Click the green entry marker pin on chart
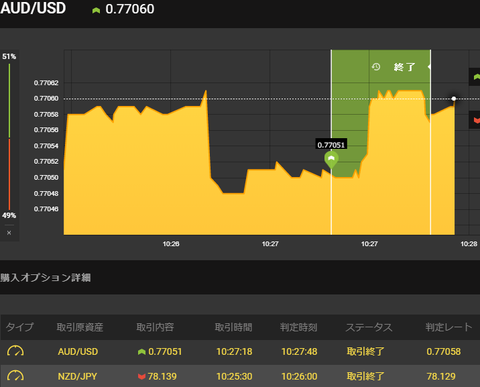 pos(331,160)
